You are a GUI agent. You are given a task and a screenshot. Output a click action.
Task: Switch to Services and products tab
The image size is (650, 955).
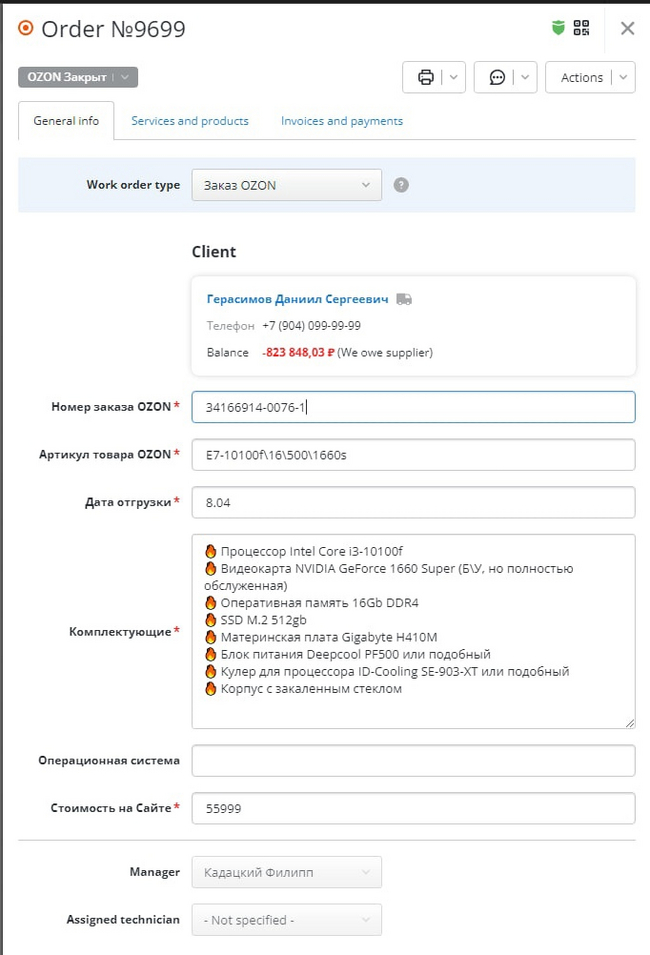point(190,121)
